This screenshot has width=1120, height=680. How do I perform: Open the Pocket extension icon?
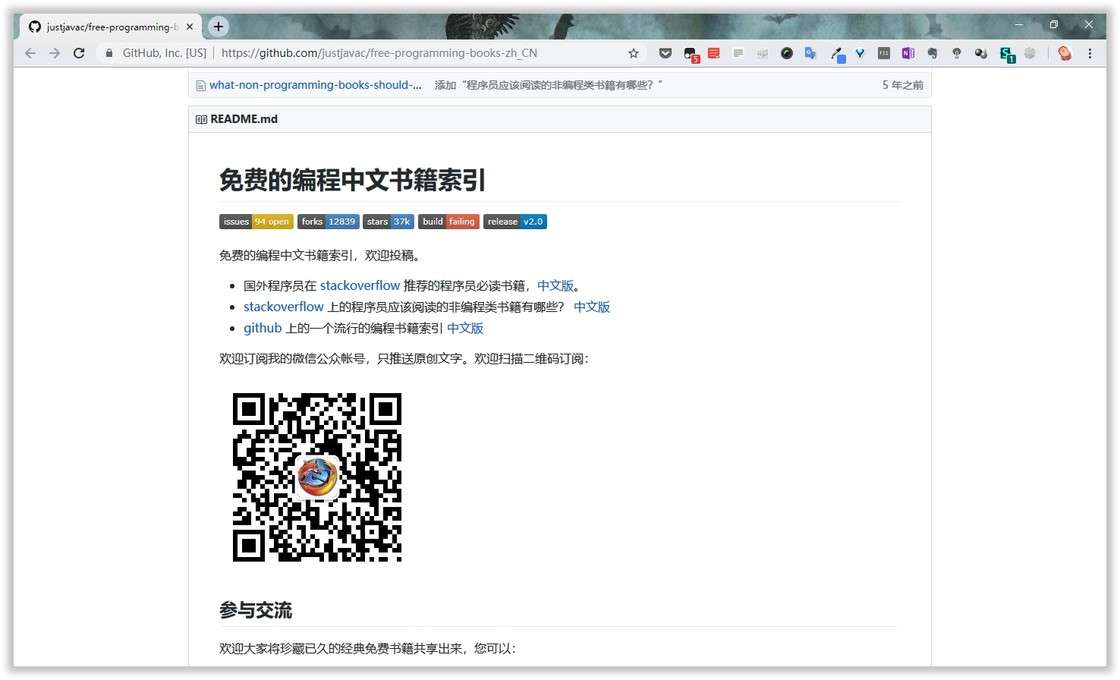coord(664,53)
